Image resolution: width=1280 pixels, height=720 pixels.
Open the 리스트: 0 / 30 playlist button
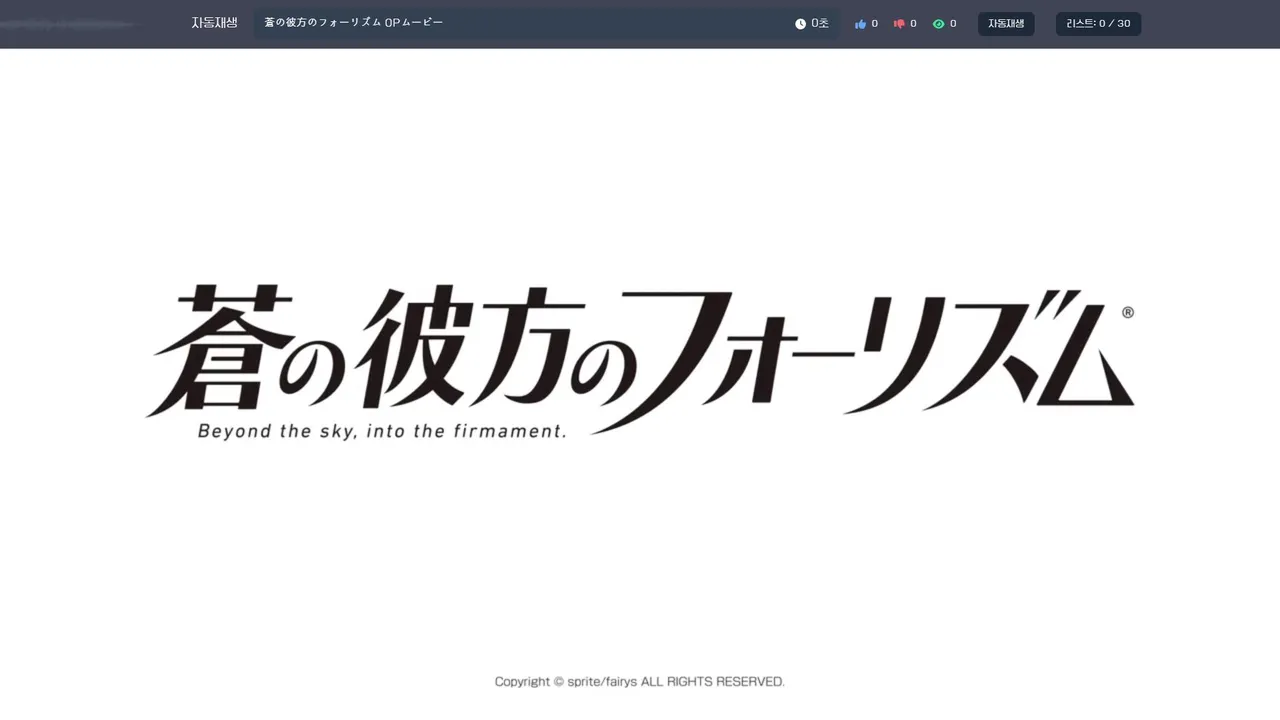[x=1098, y=24]
